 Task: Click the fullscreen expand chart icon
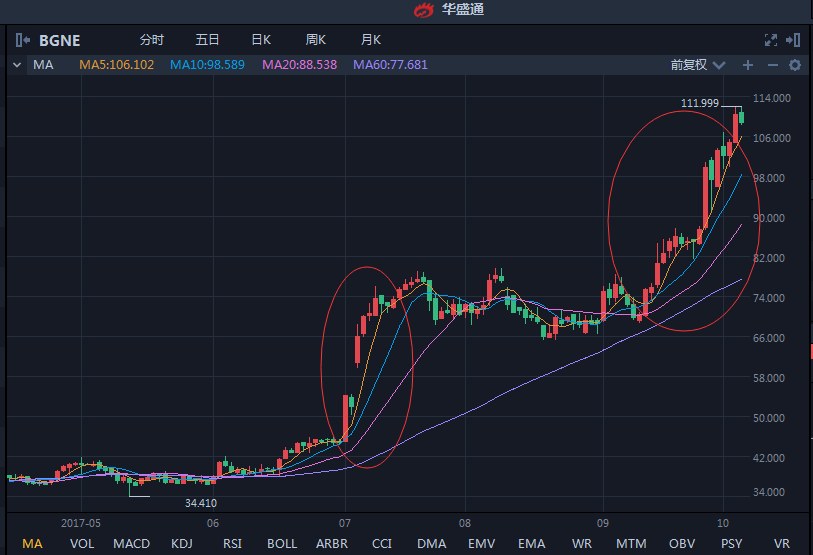coord(770,41)
